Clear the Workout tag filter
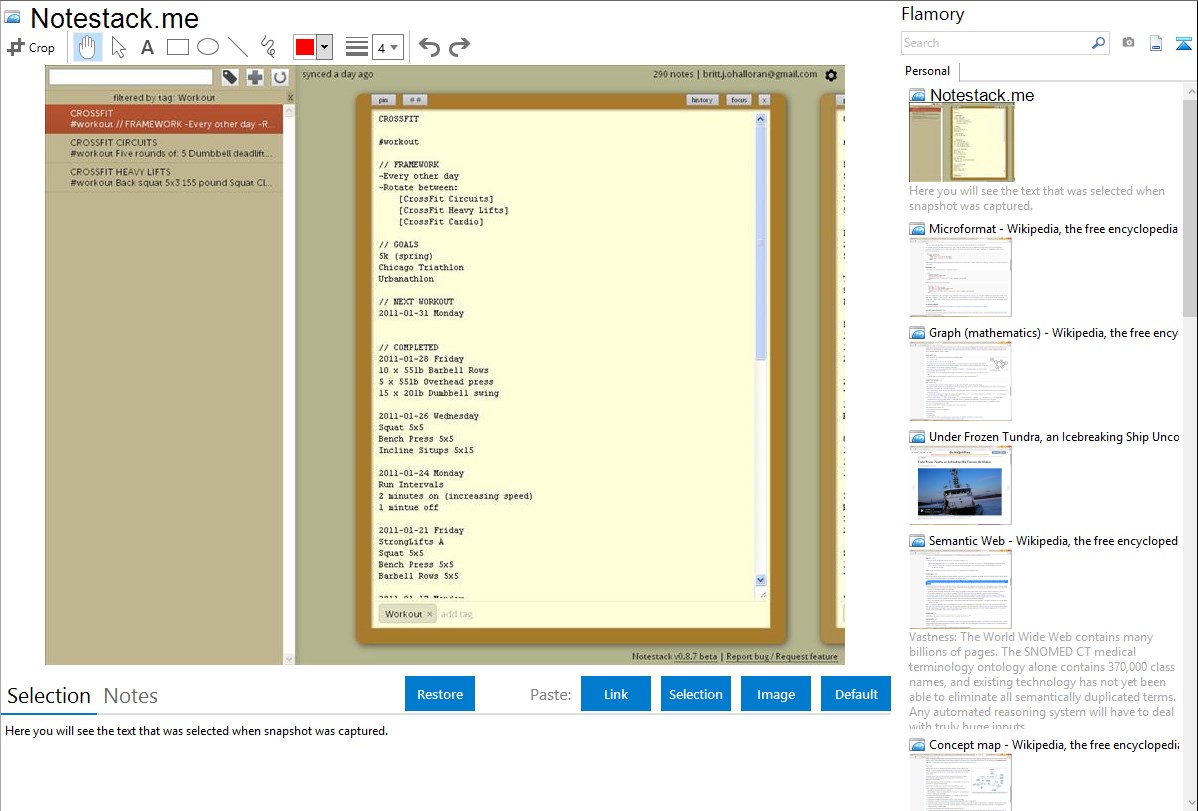The width and height of the screenshot is (1198, 811). click(290, 98)
